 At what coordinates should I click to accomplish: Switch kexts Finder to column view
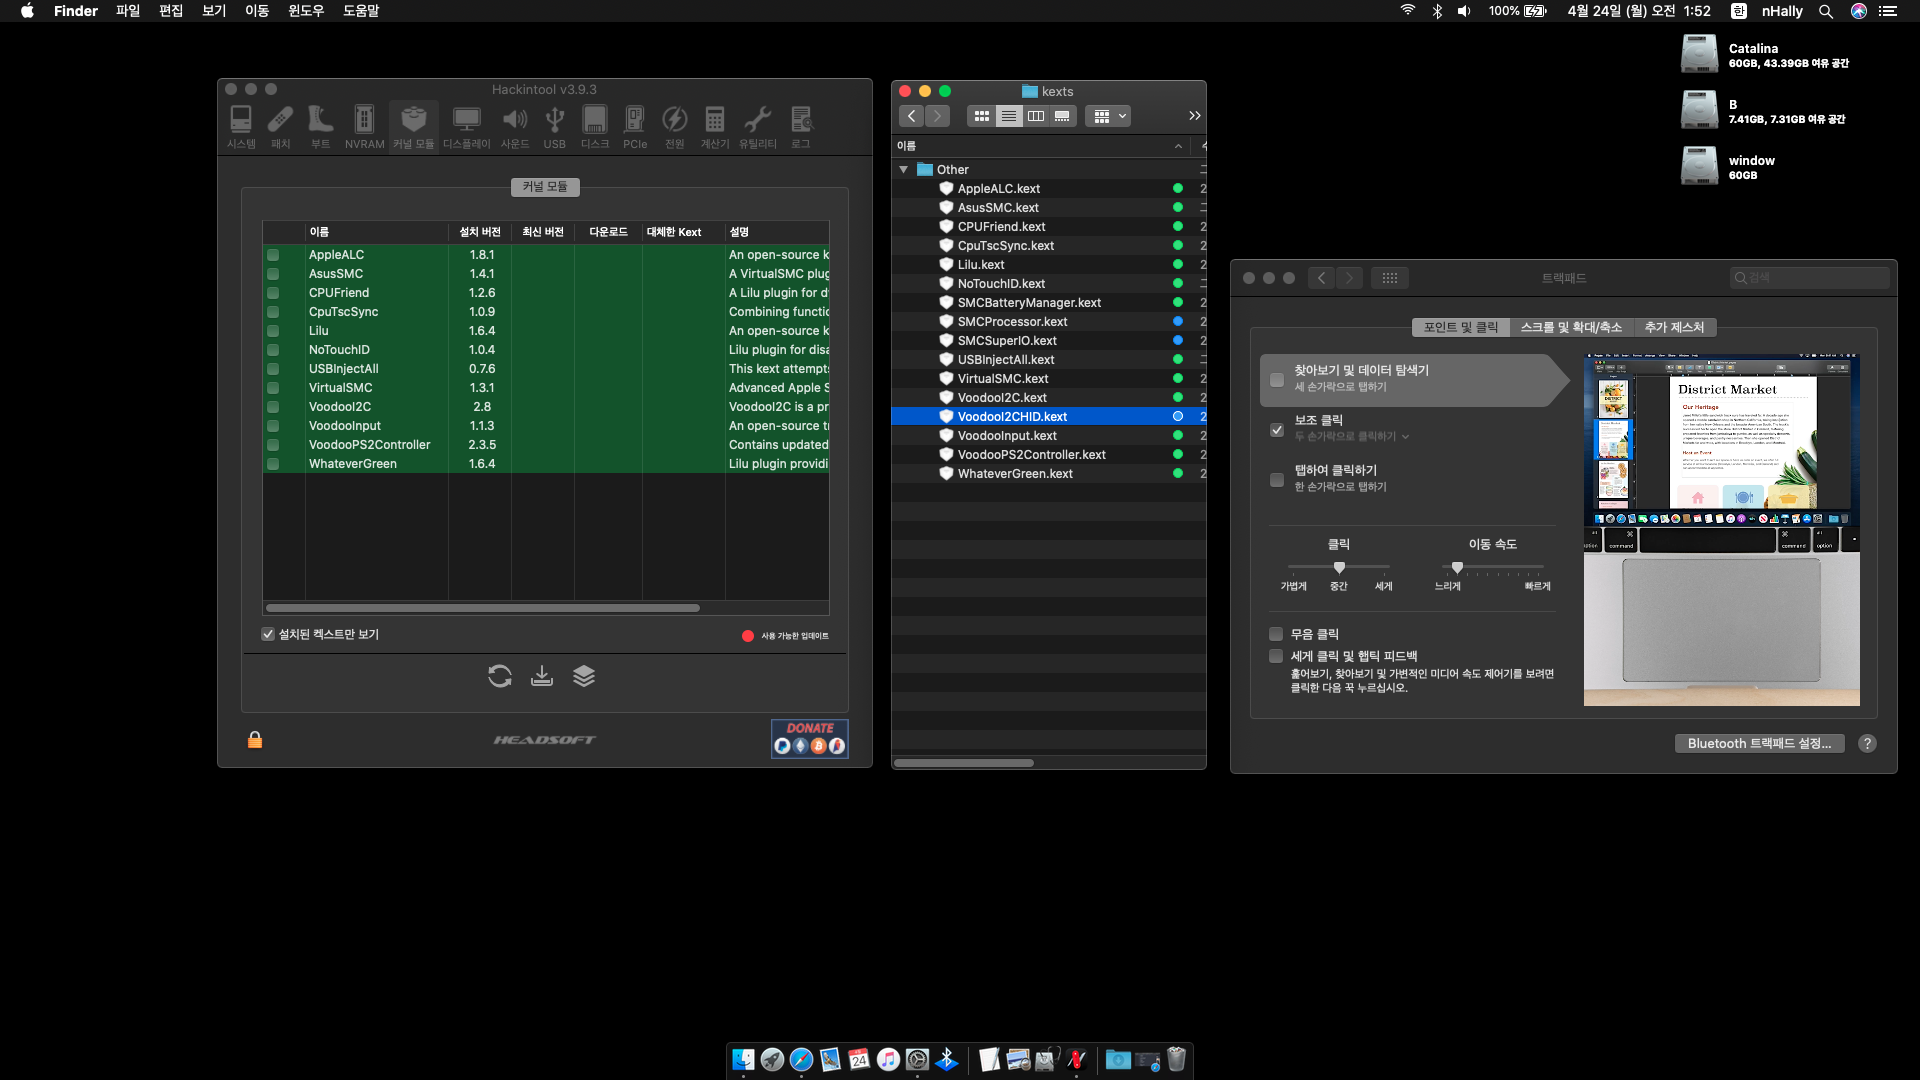click(1036, 116)
